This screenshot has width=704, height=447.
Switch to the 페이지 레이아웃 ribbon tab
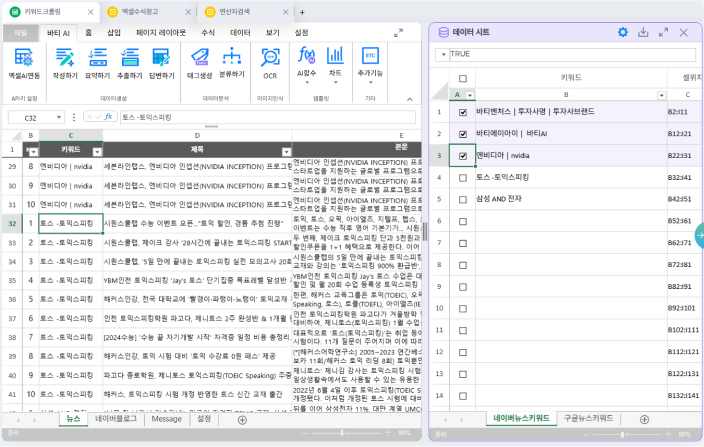click(161, 32)
